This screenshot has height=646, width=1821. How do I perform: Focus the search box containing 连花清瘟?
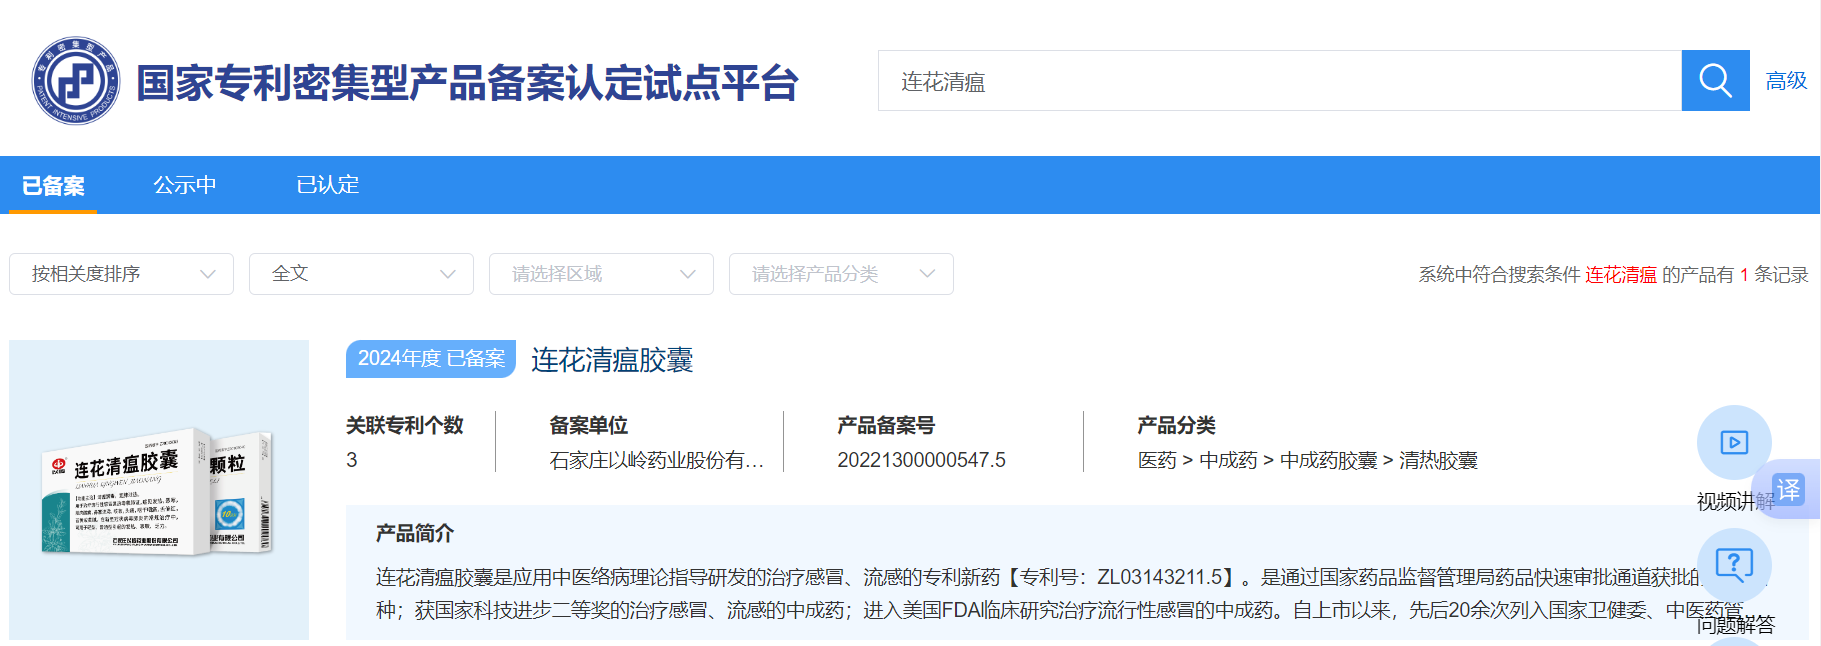[1280, 80]
